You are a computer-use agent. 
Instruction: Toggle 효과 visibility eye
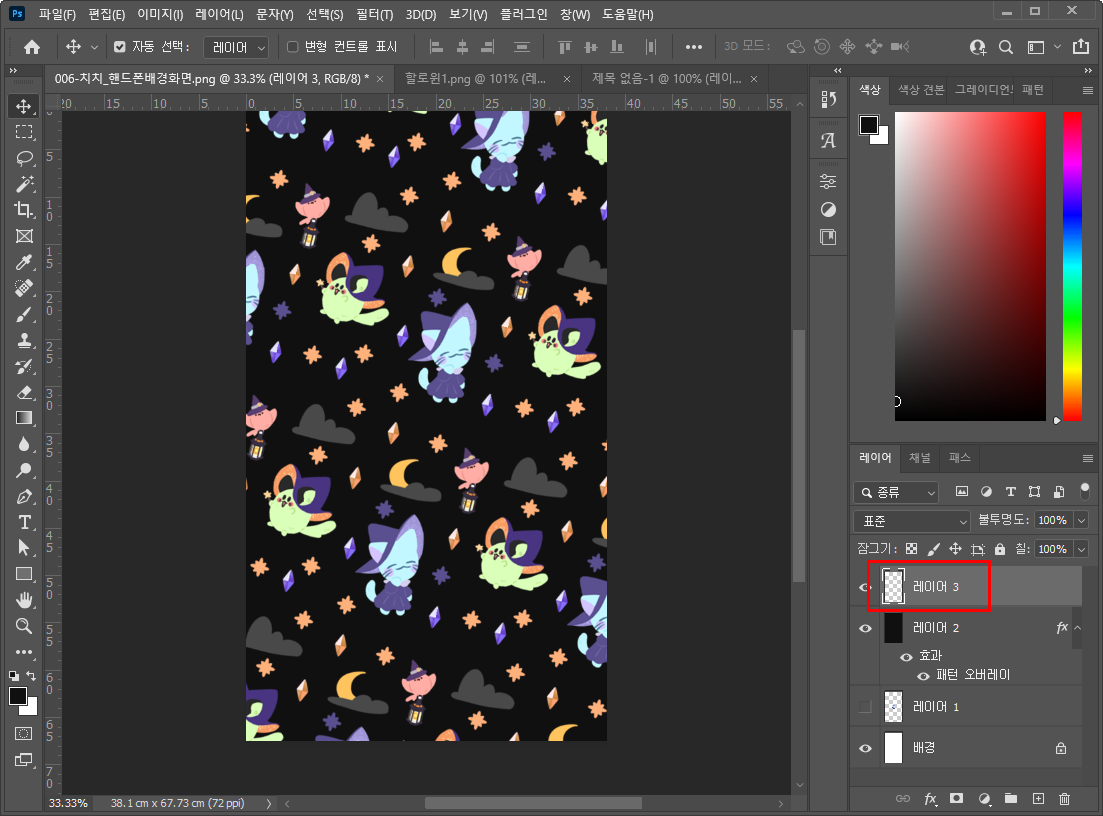[x=906, y=656]
